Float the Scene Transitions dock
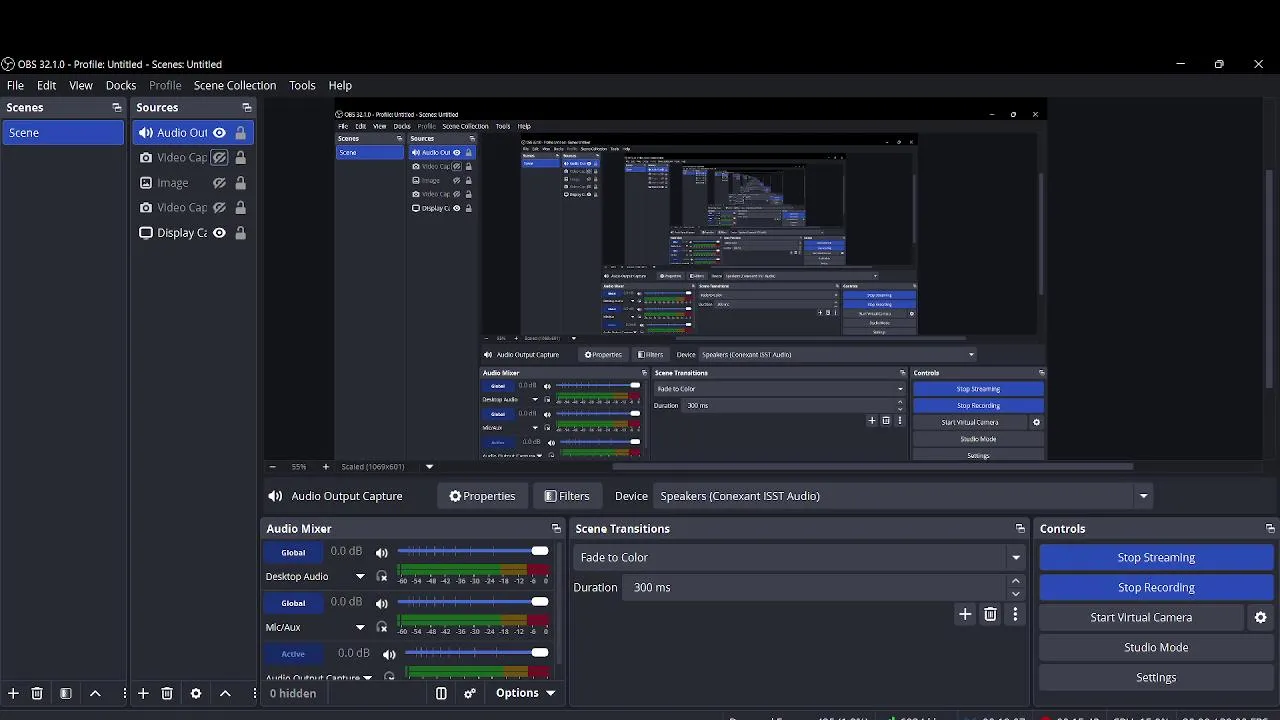1280x720 pixels. 1020,528
